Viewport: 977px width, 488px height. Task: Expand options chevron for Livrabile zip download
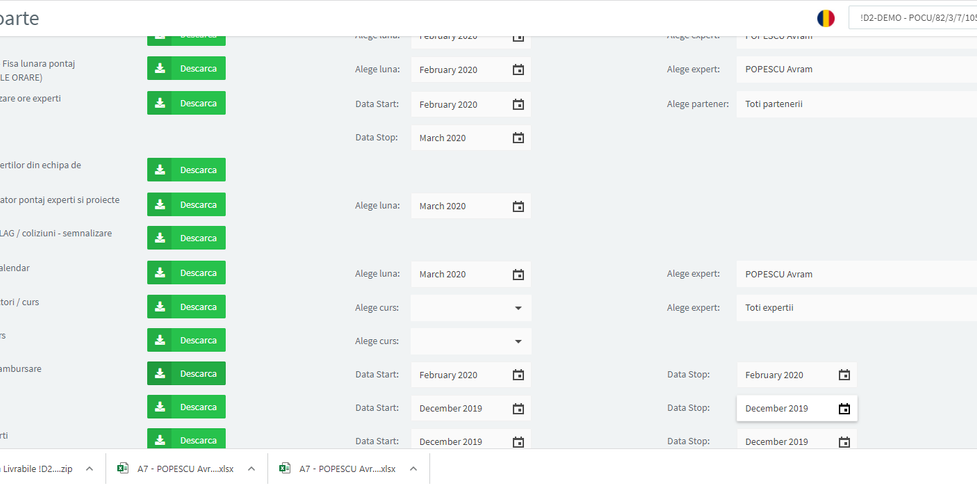pos(89,468)
